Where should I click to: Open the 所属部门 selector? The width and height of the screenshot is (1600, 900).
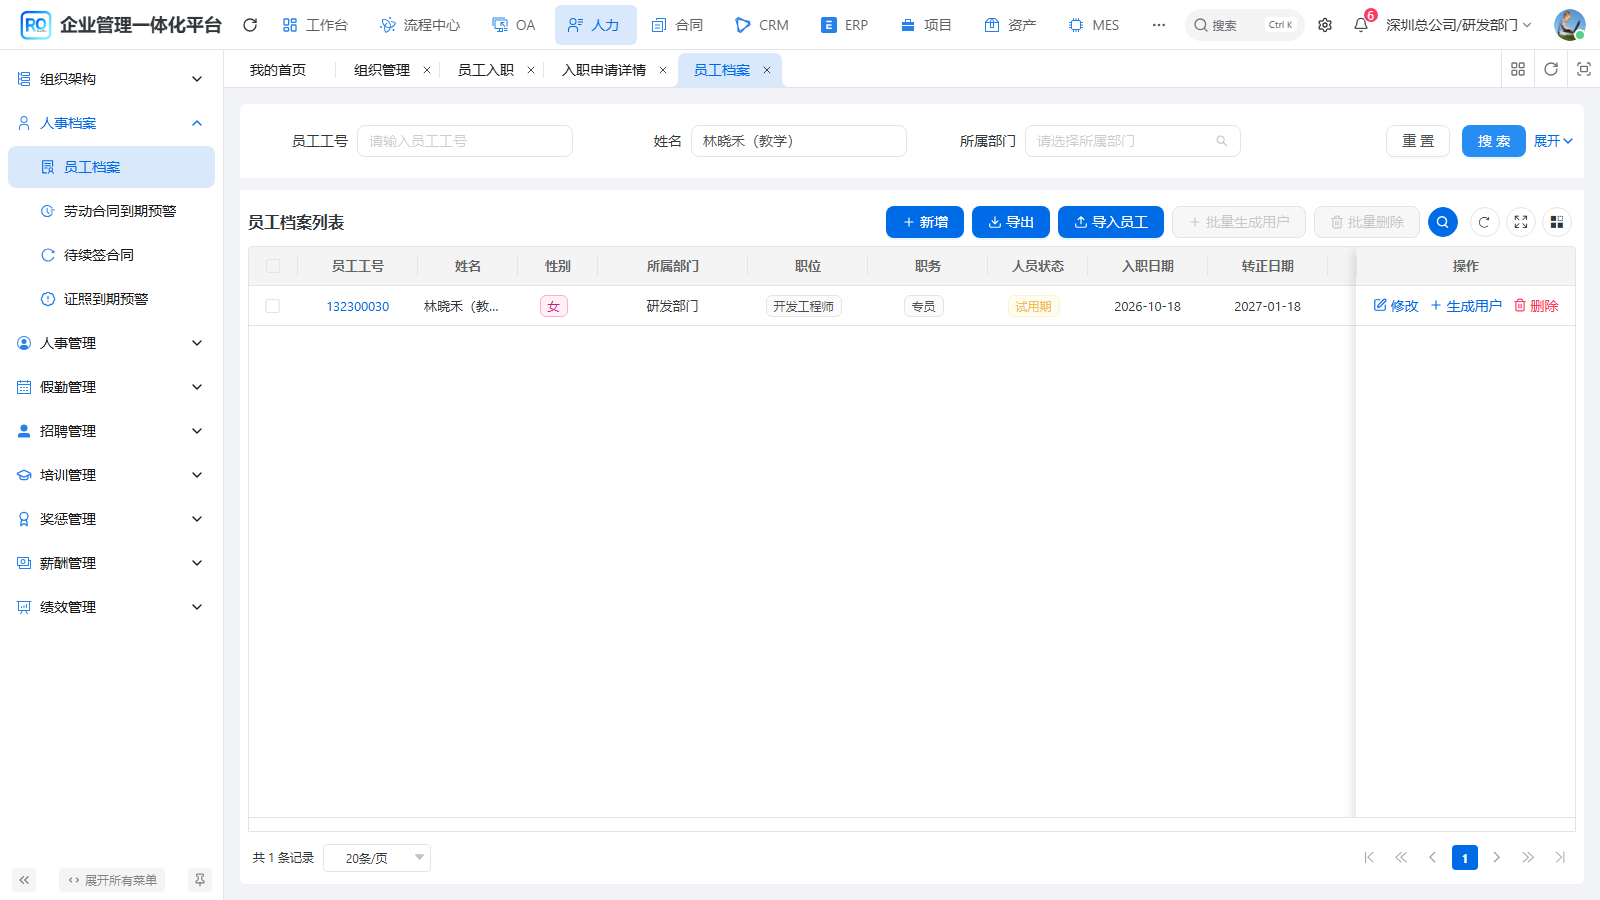point(1133,141)
